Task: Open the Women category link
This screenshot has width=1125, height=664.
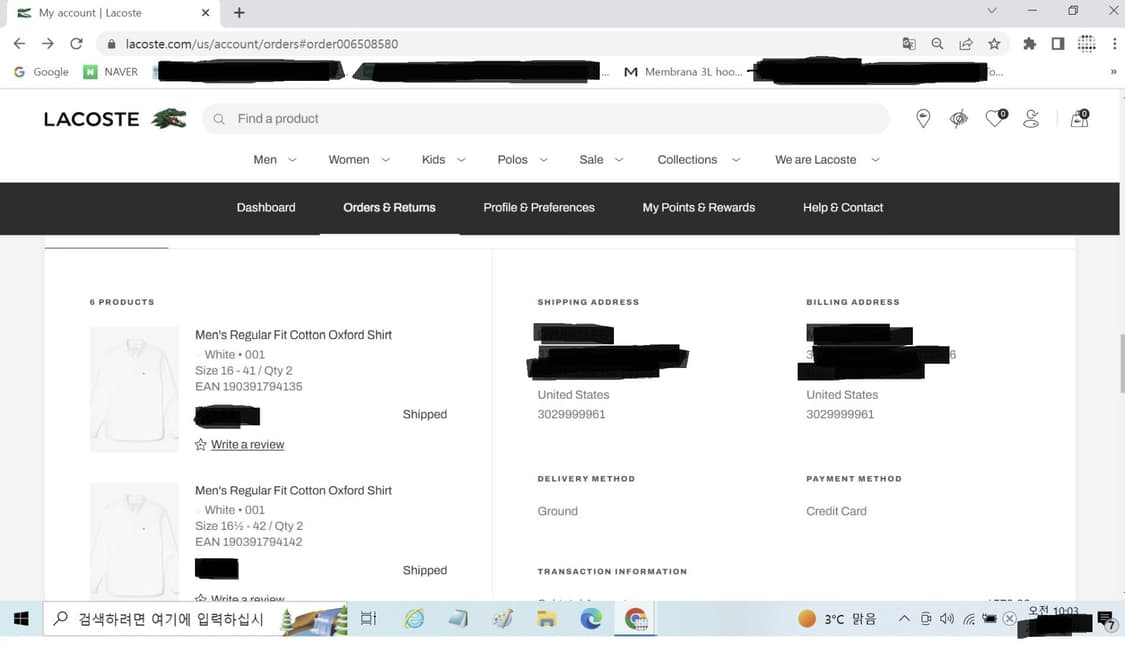Action: [x=349, y=160]
